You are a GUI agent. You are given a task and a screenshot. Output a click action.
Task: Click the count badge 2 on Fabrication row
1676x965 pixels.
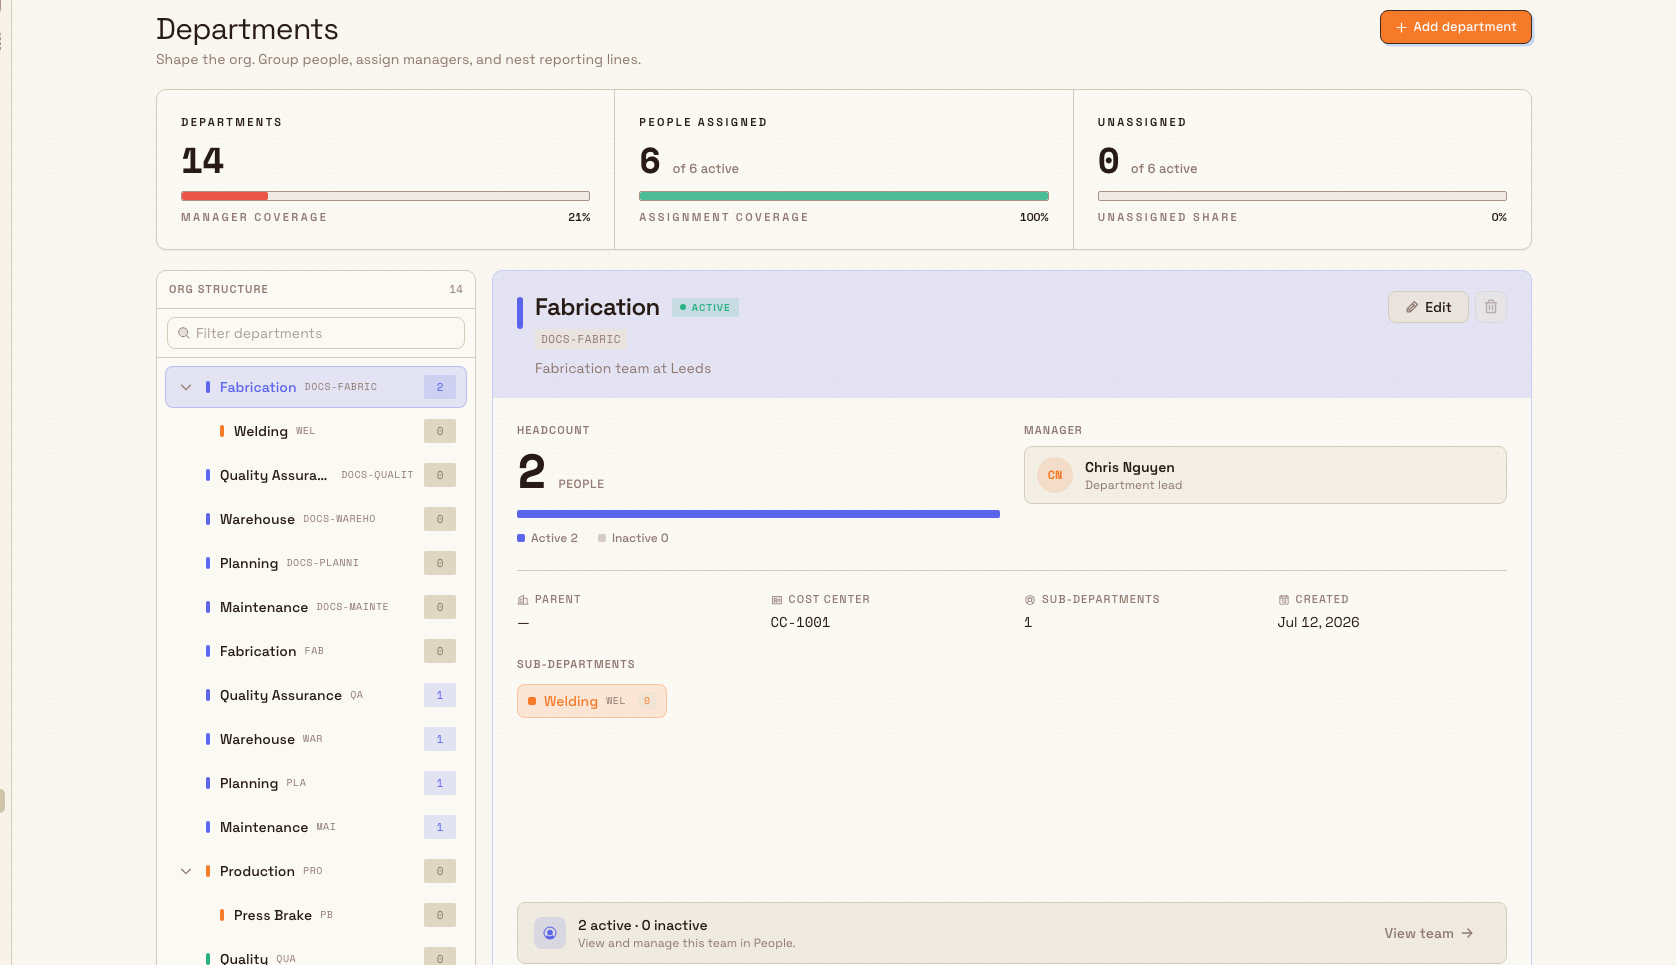coord(440,387)
